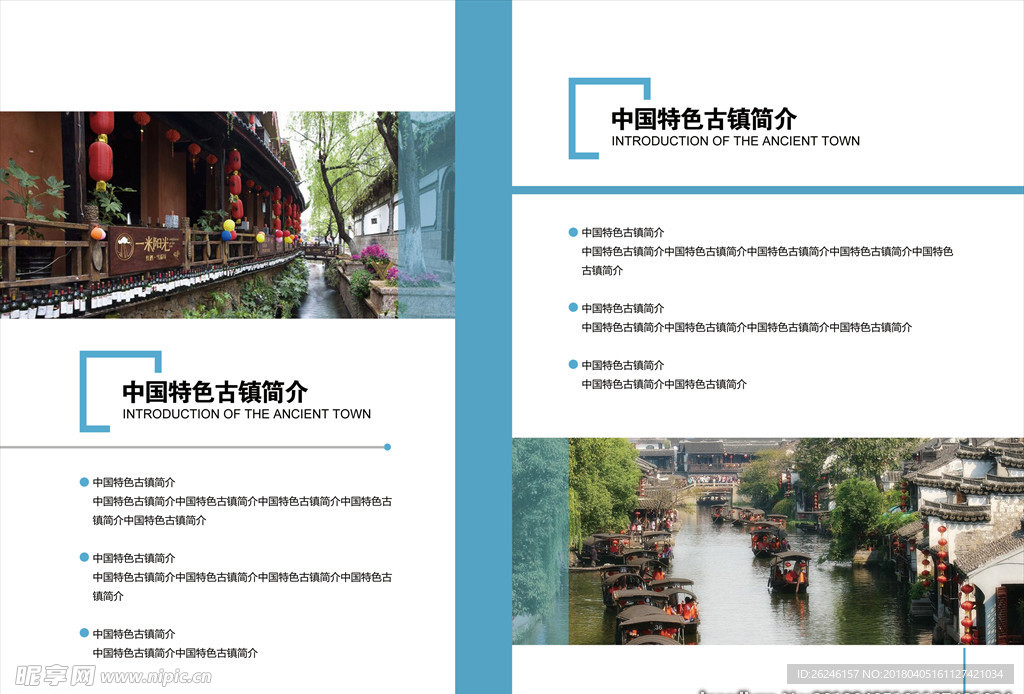Click the left page heading 中国特色古镇简介

tap(215, 391)
